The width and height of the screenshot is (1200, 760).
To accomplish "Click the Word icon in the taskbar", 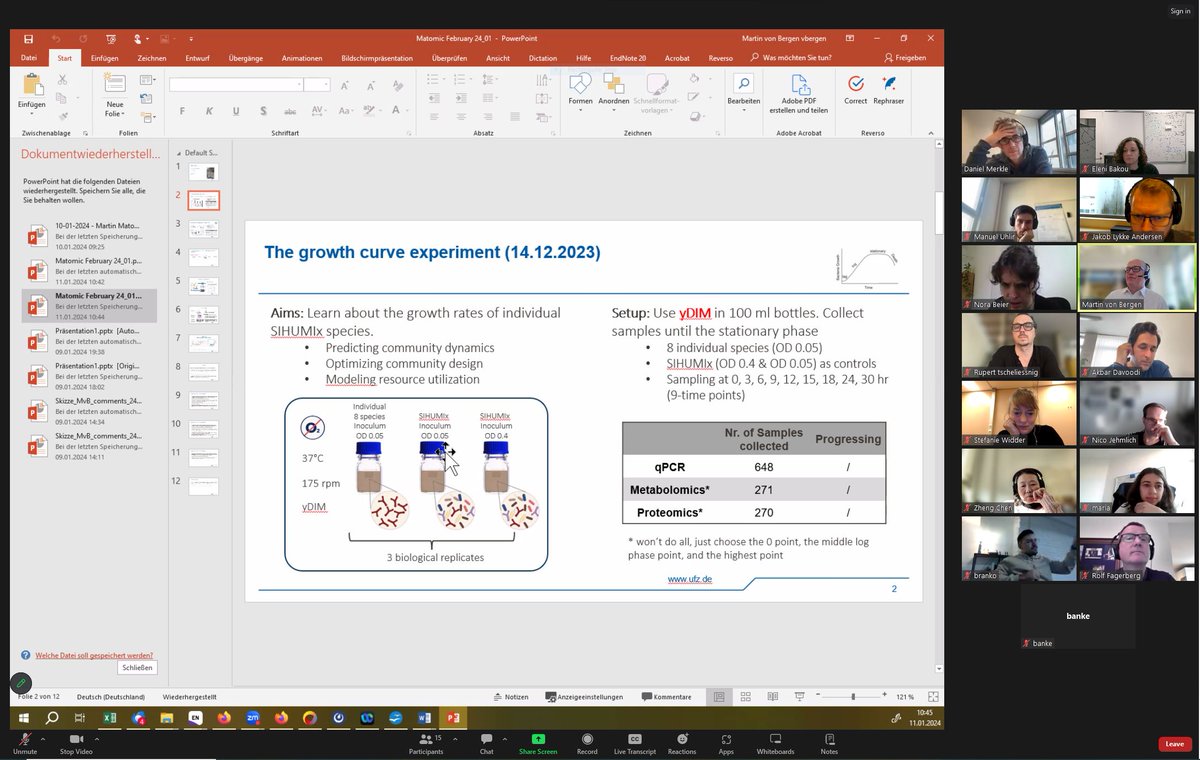I will point(424,717).
